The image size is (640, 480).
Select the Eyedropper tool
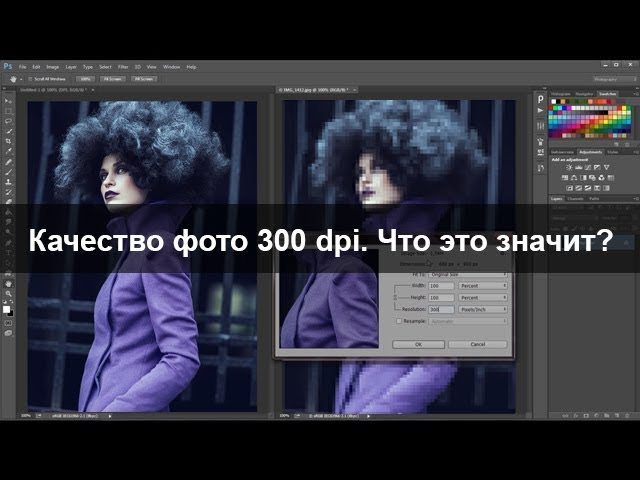click(8, 151)
